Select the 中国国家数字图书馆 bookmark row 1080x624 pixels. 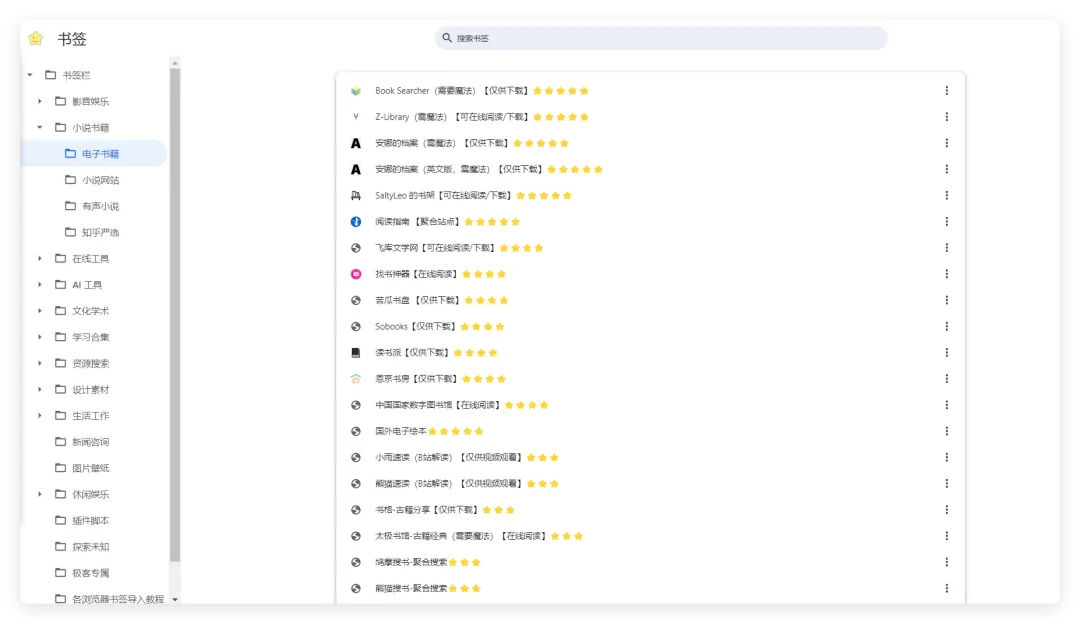click(650, 405)
